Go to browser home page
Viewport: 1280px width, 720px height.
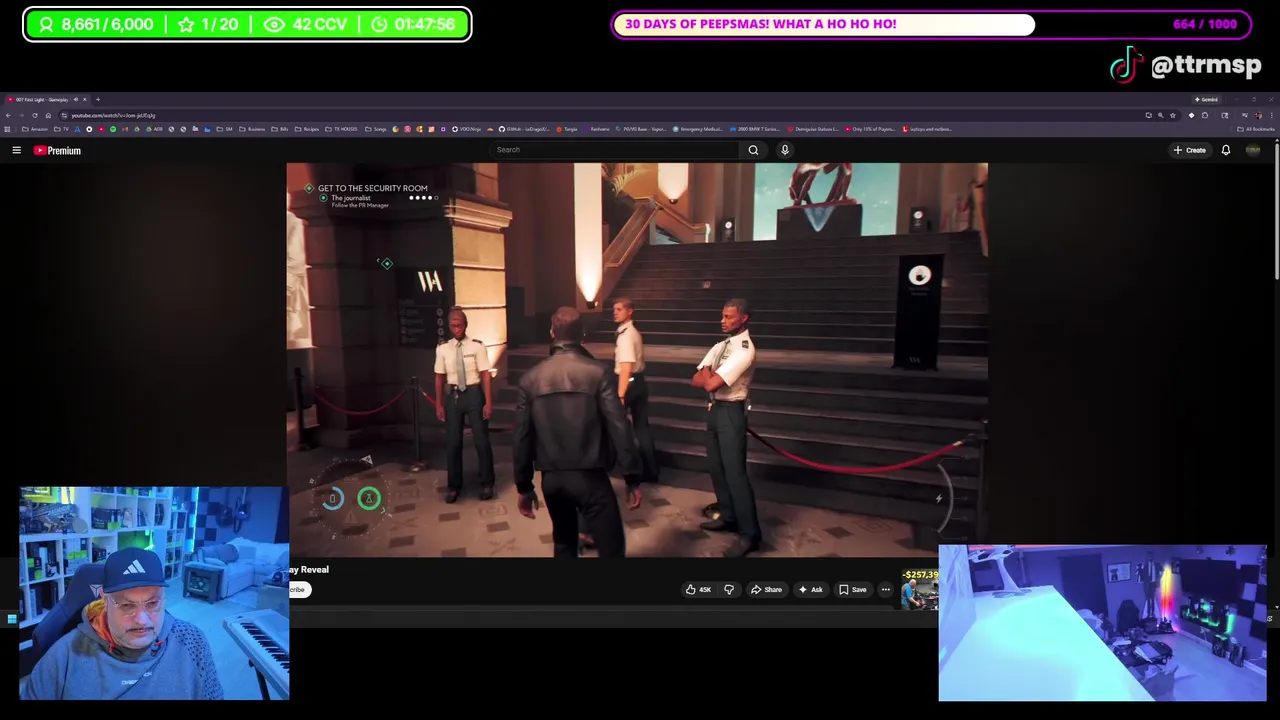point(48,115)
